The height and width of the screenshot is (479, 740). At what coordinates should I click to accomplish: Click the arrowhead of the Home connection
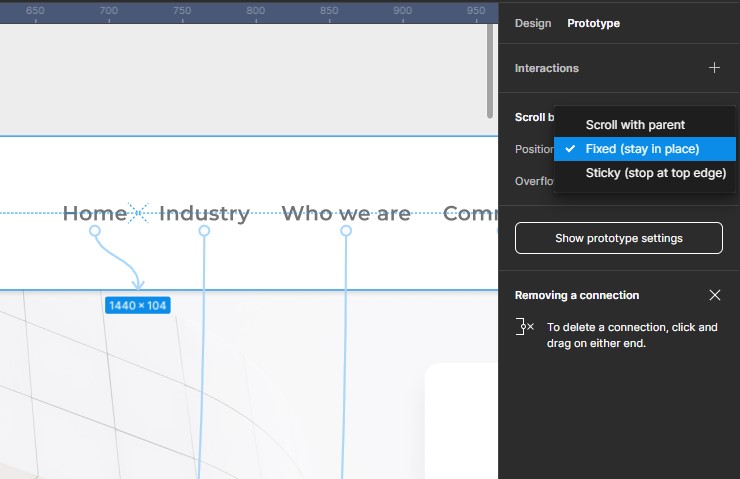[x=138, y=285]
